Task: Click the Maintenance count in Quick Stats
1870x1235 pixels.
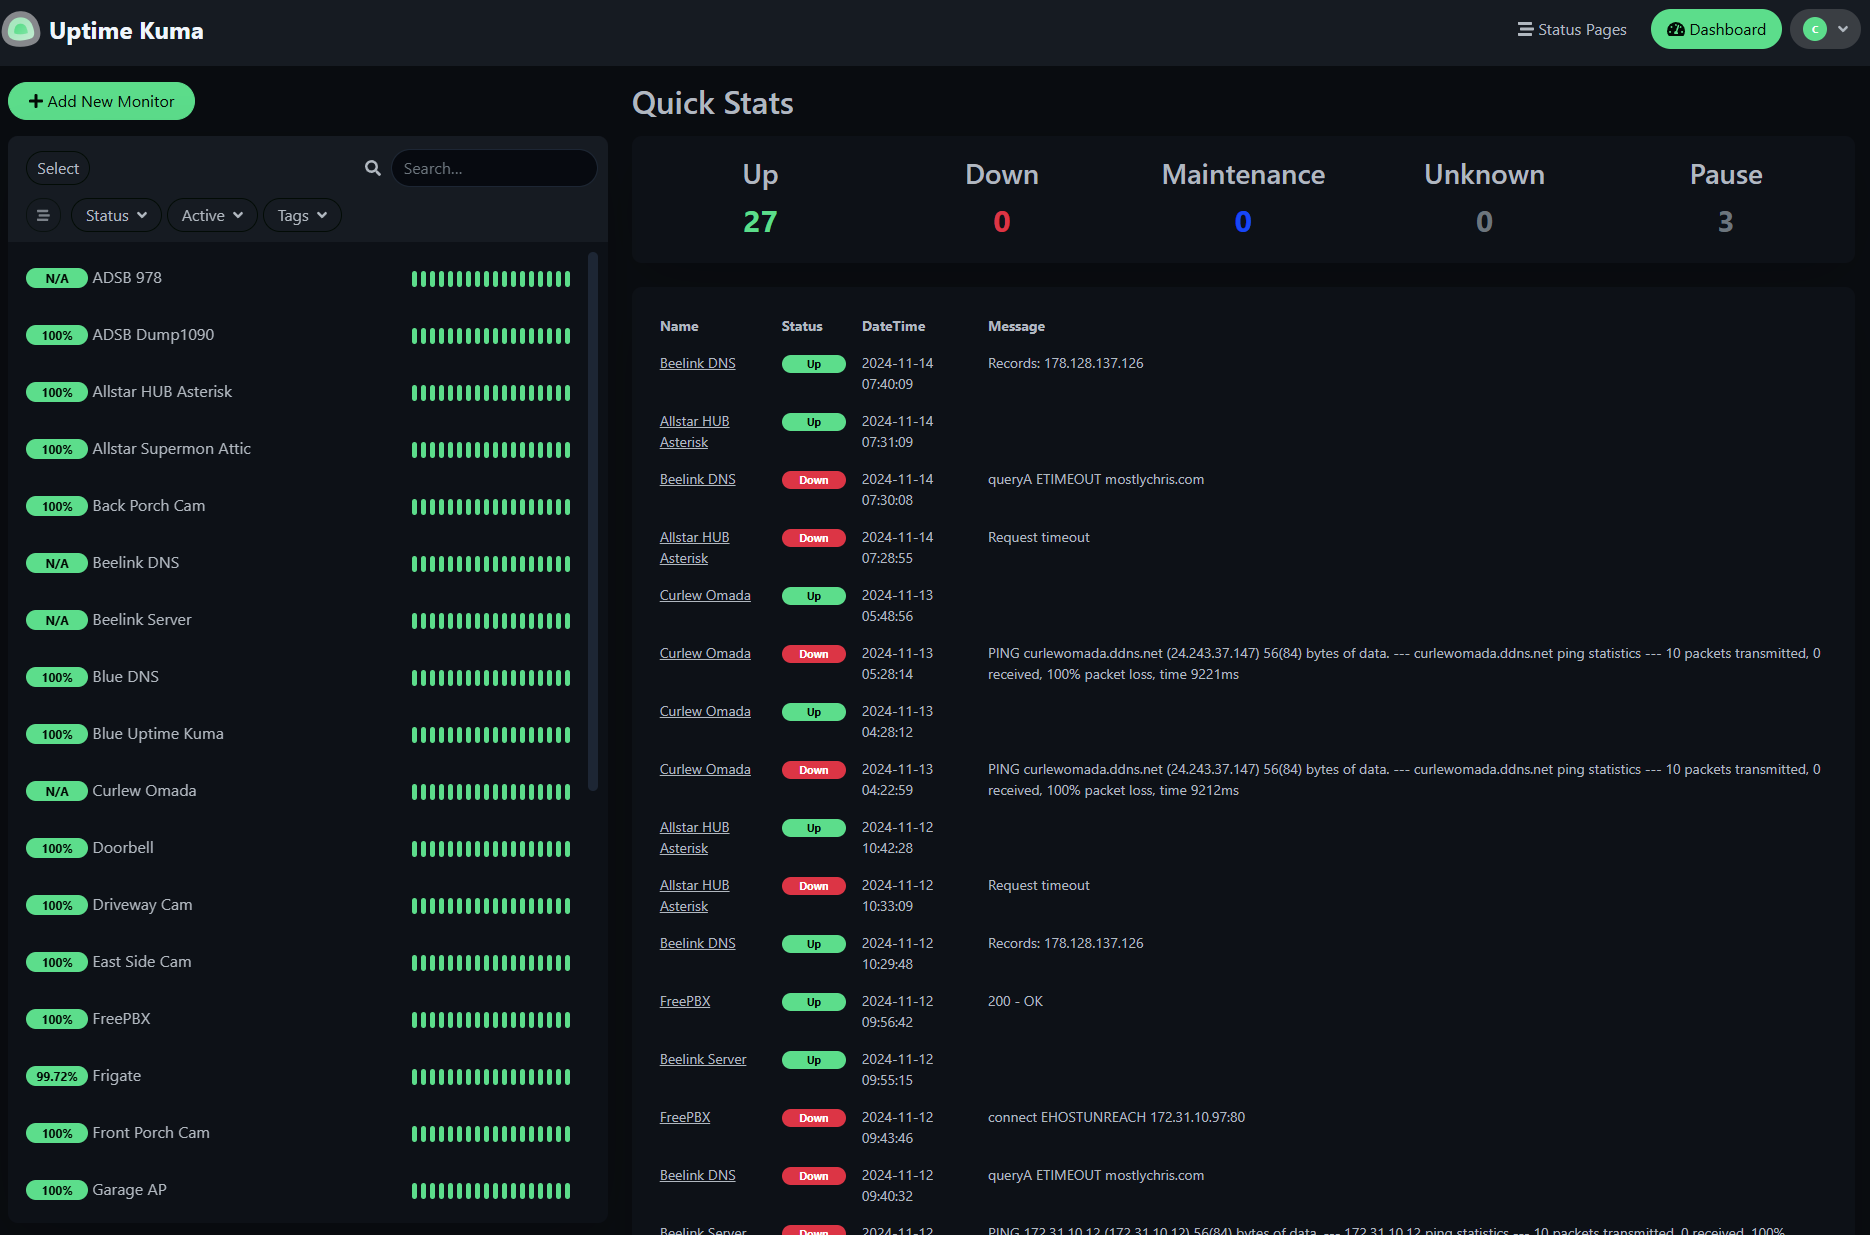Action: point(1243,221)
